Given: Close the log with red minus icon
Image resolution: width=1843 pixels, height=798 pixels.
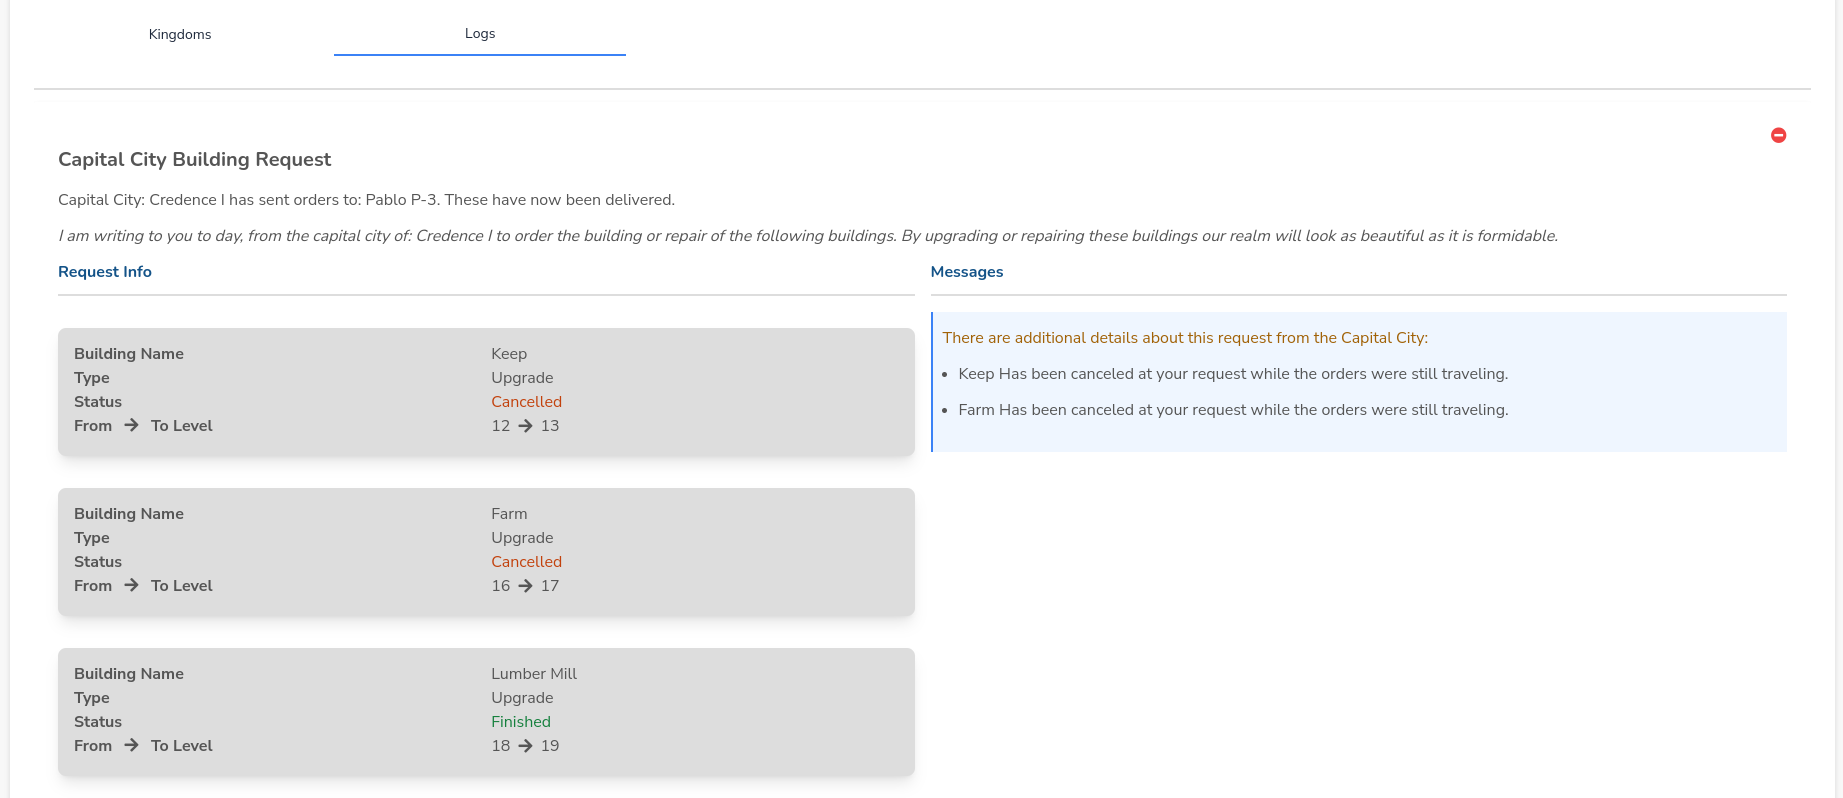Looking at the screenshot, I should (x=1778, y=135).
